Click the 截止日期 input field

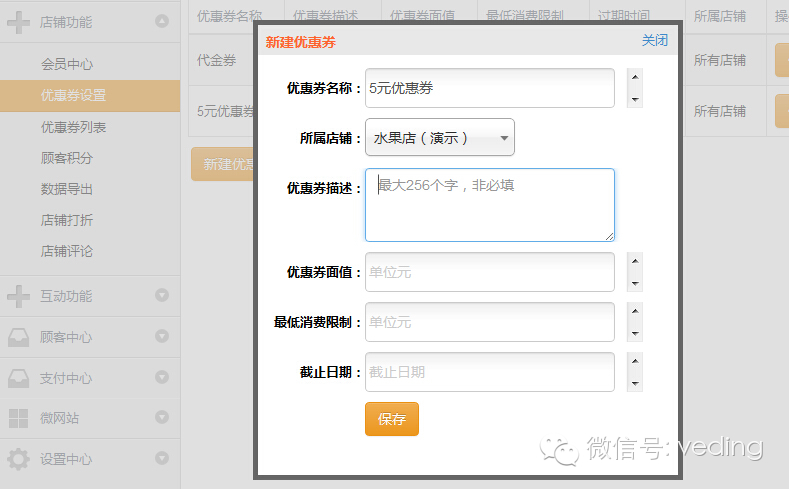pos(490,372)
